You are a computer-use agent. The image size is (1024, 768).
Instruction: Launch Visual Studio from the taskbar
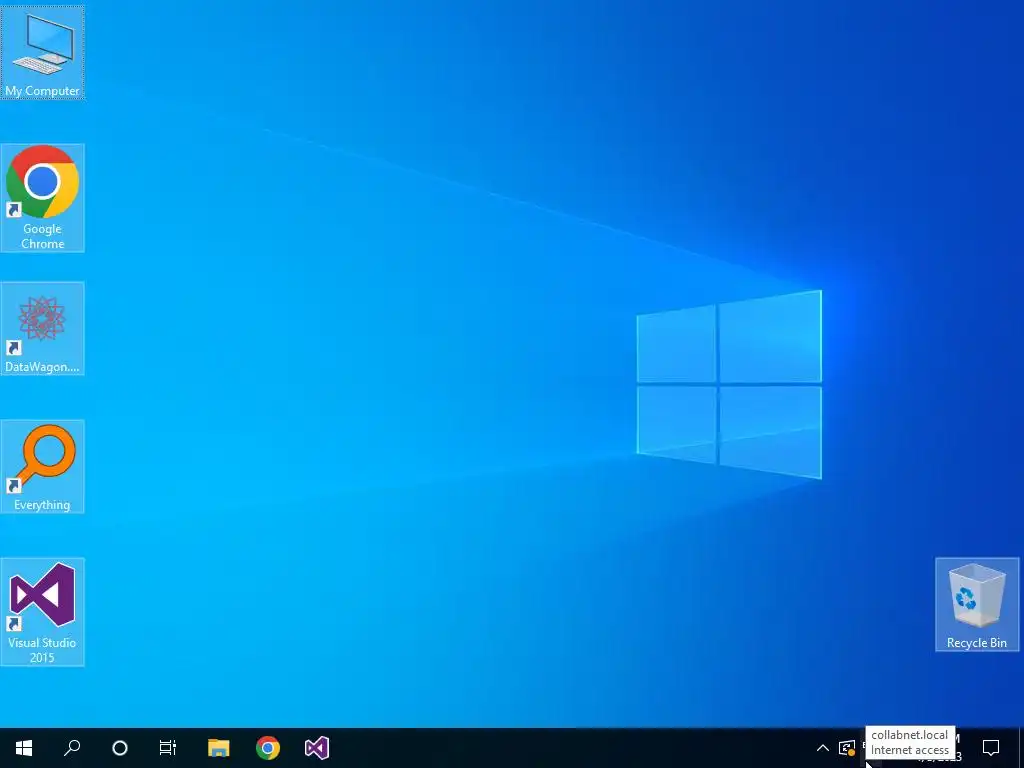coord(317,748)
